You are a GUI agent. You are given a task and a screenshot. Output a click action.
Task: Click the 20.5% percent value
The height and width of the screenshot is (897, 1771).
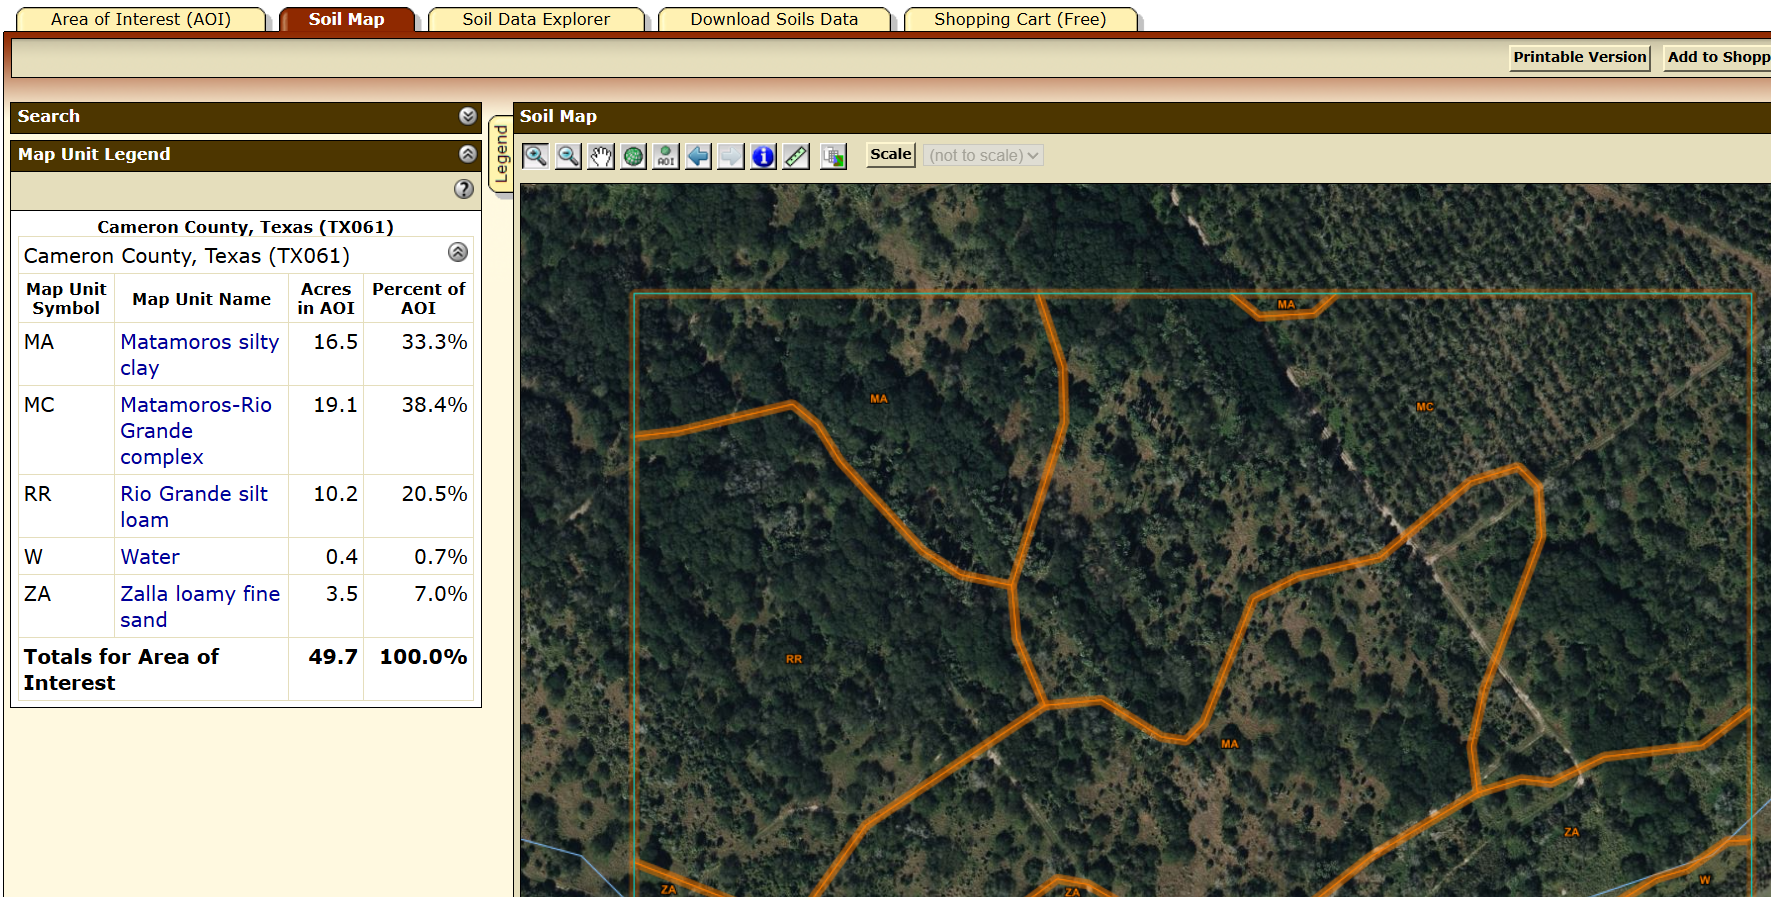tap(434, 494)
